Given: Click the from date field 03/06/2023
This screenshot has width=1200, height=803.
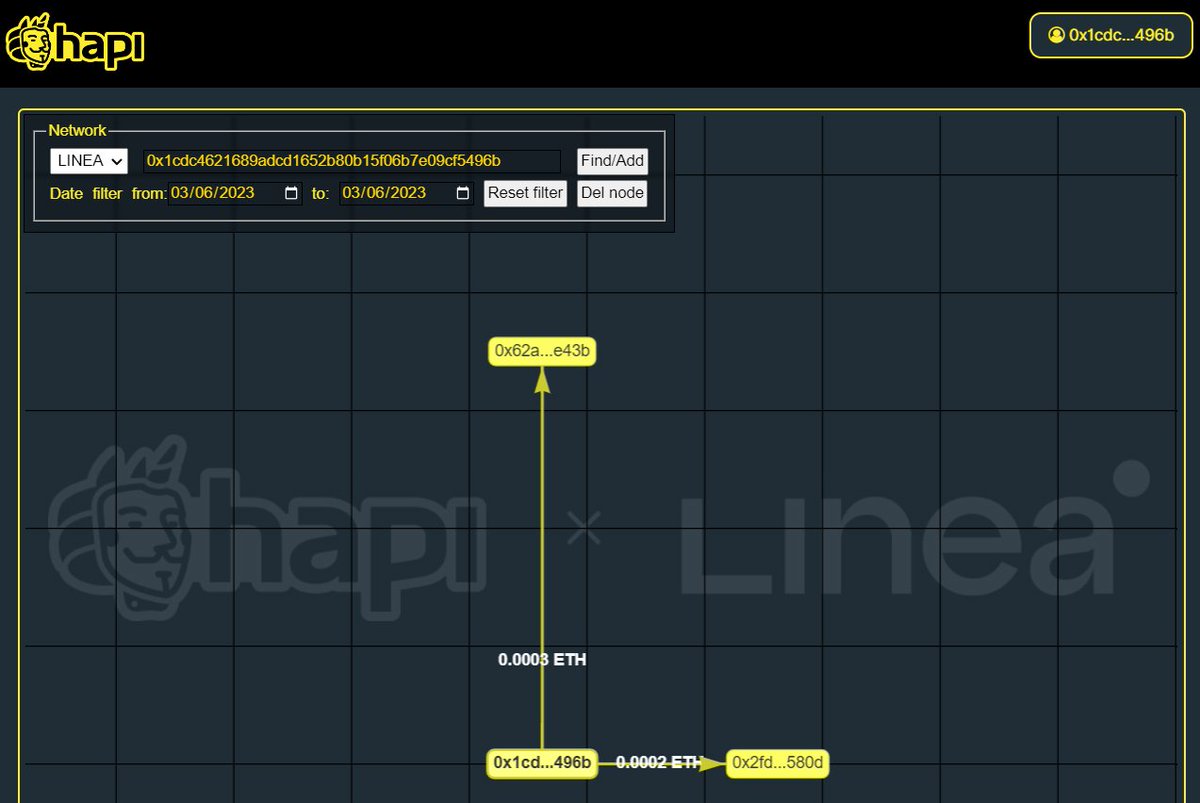Looking at the screenshot, I should click(x=235, y=193).
